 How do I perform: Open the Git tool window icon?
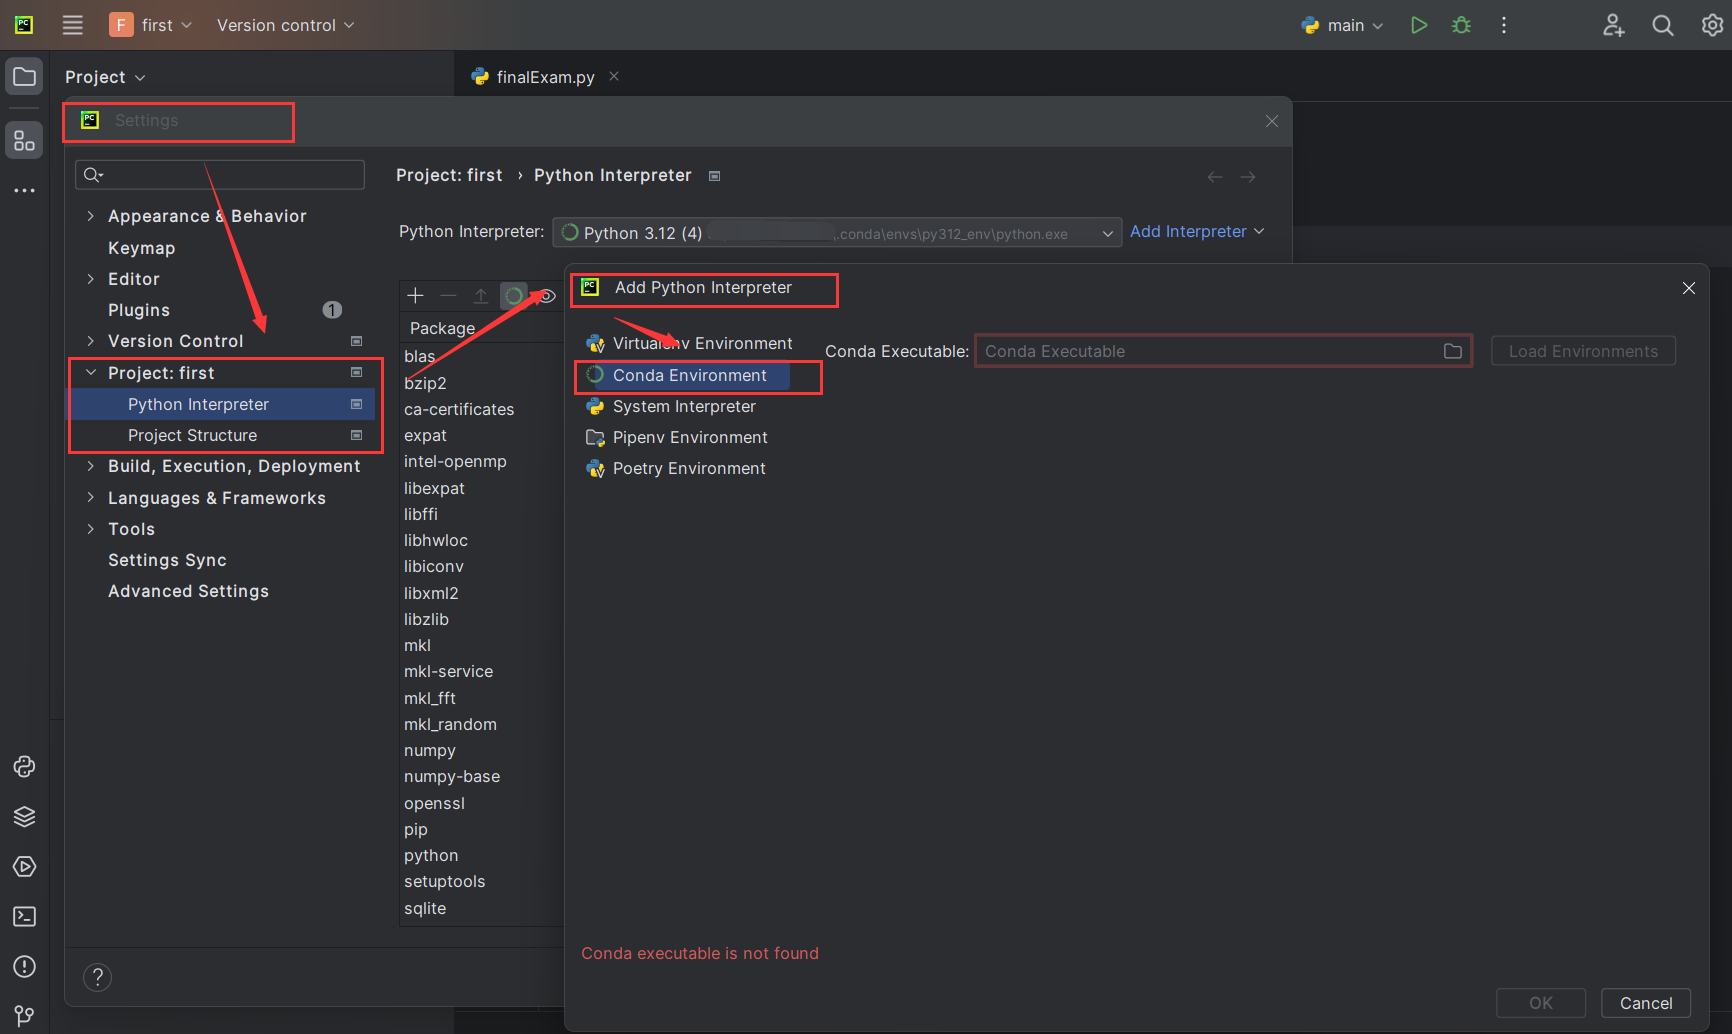24,1017
